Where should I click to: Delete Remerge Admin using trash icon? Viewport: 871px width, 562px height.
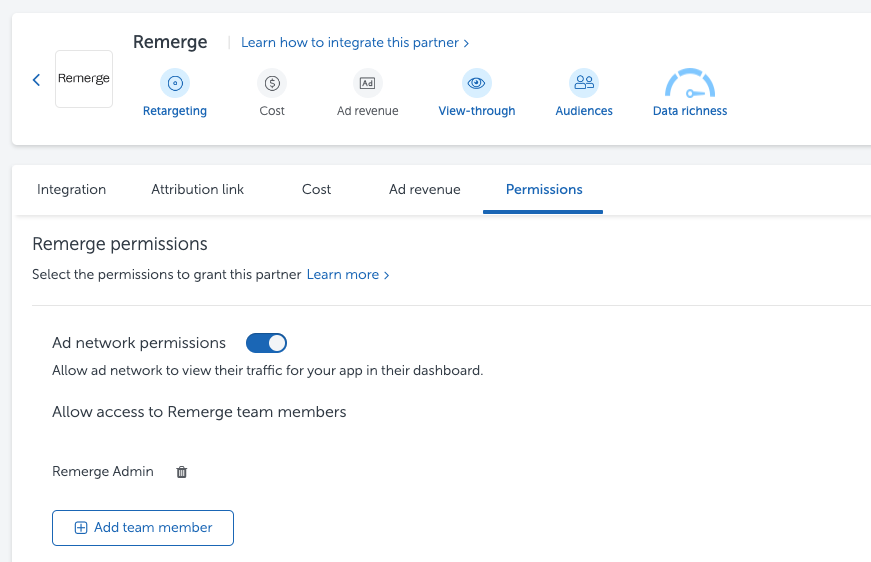coord(182,472)
